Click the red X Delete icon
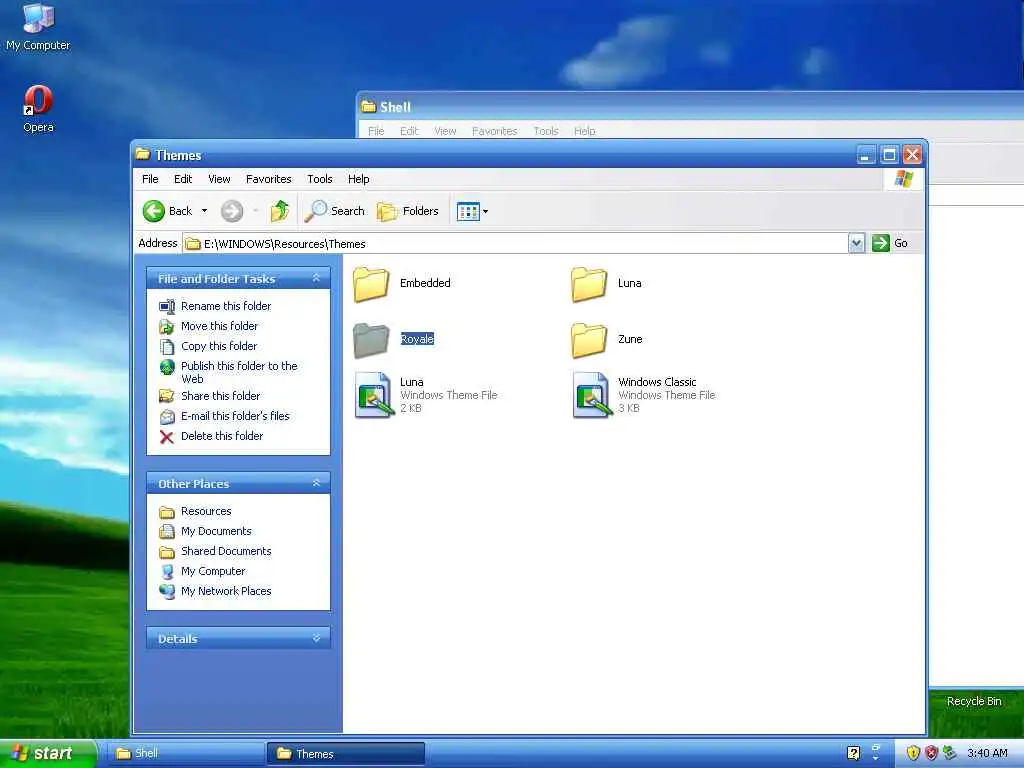The width and height of the screenshot is (1024, 768). click(x=167, y=437)
